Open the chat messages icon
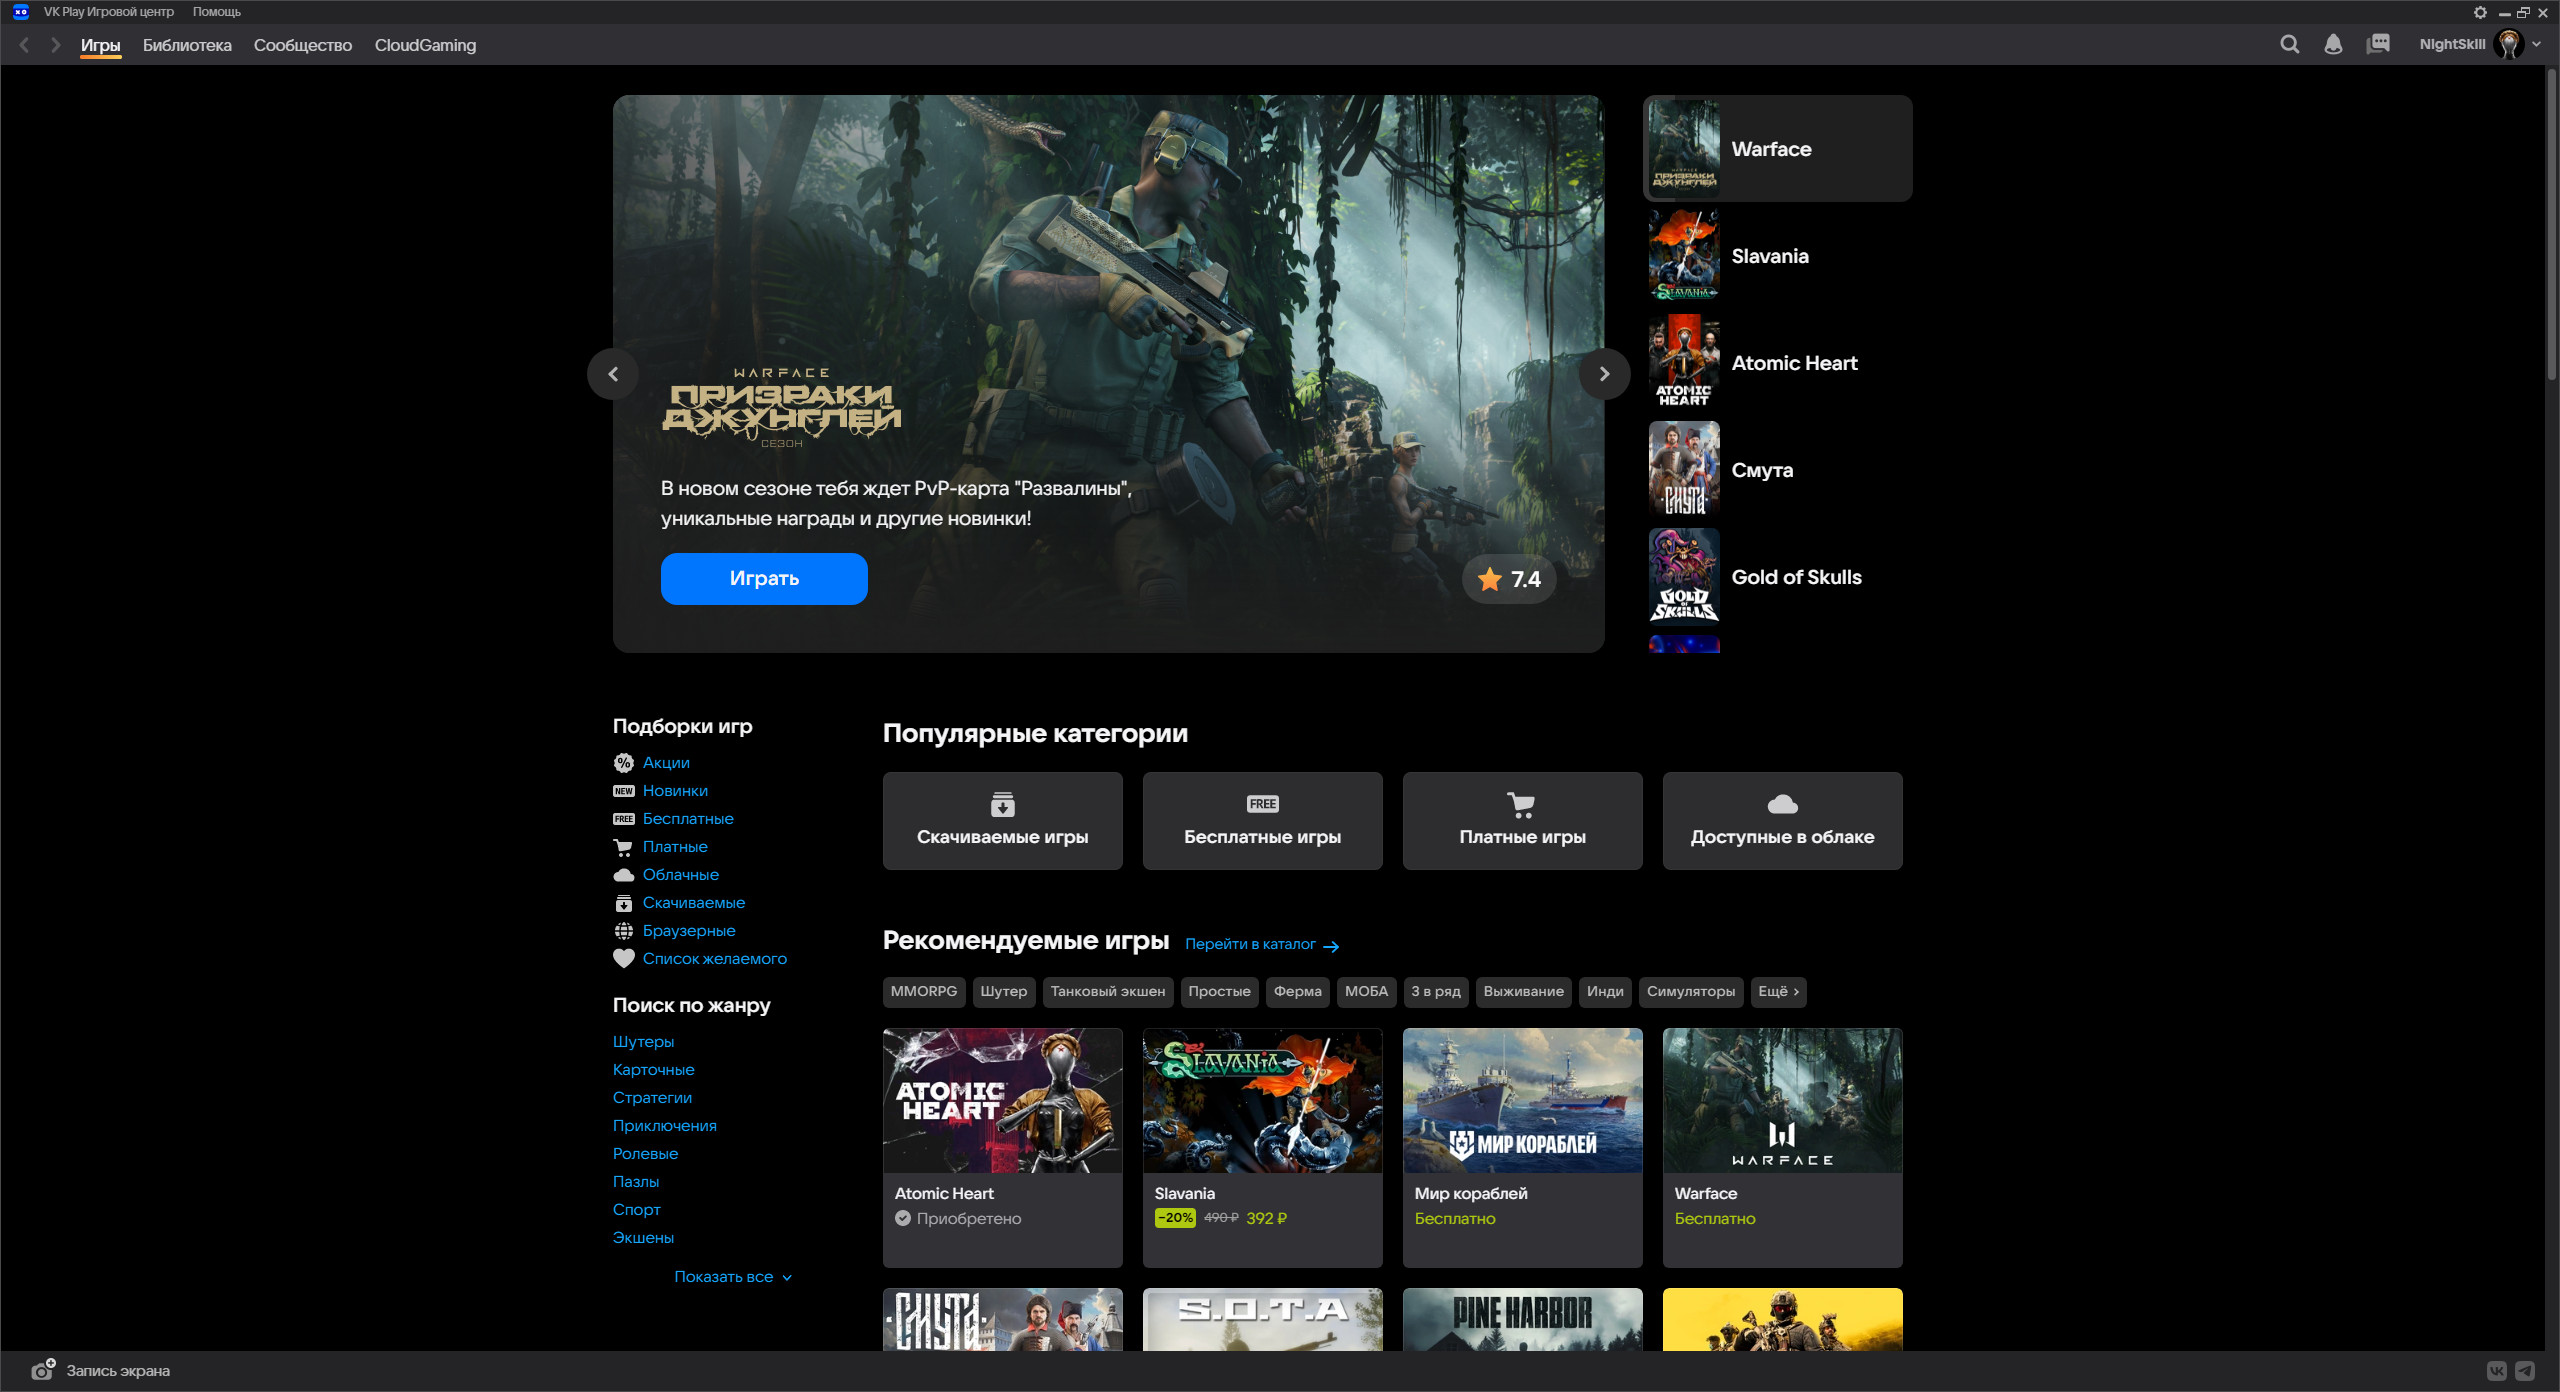2560x1392 pixels. coord(2378,44)
